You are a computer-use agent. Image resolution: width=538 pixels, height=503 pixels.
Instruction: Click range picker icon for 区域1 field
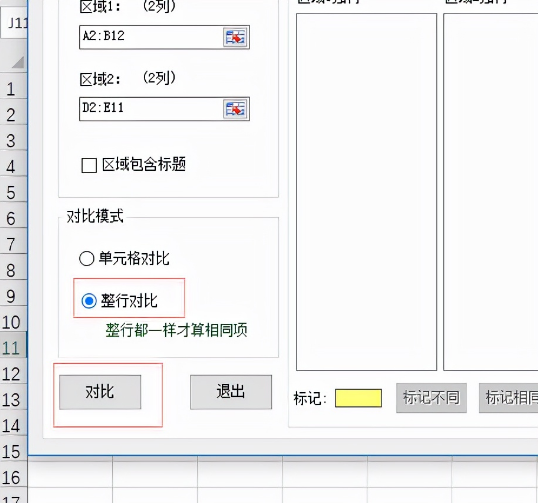tap(235, 37)
